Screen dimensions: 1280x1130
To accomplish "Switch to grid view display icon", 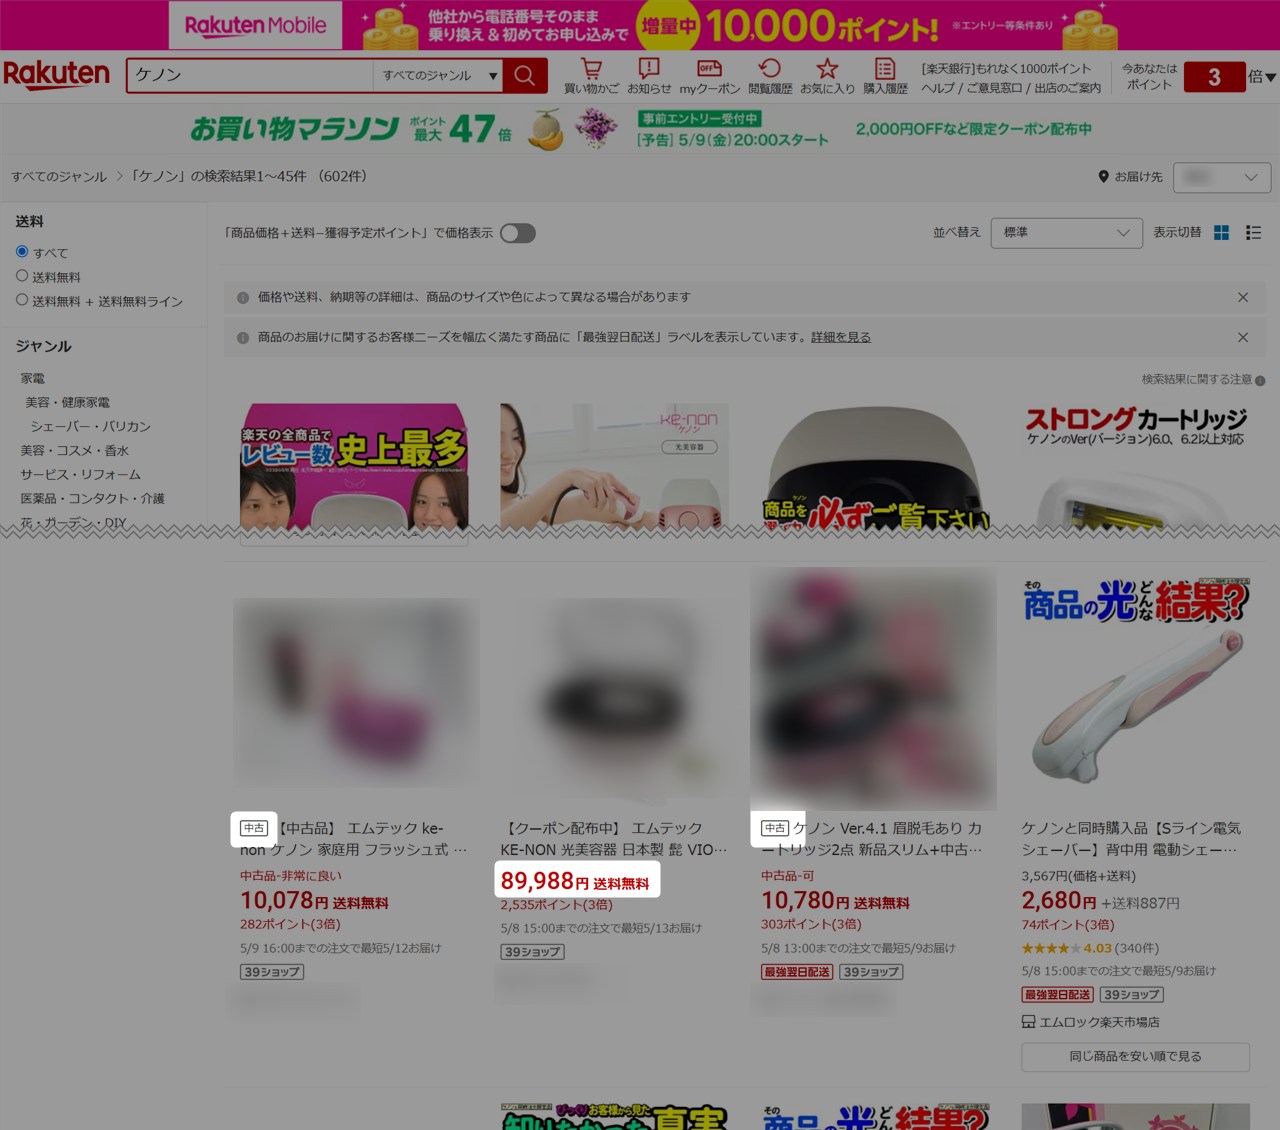I will coord(1221,233).
